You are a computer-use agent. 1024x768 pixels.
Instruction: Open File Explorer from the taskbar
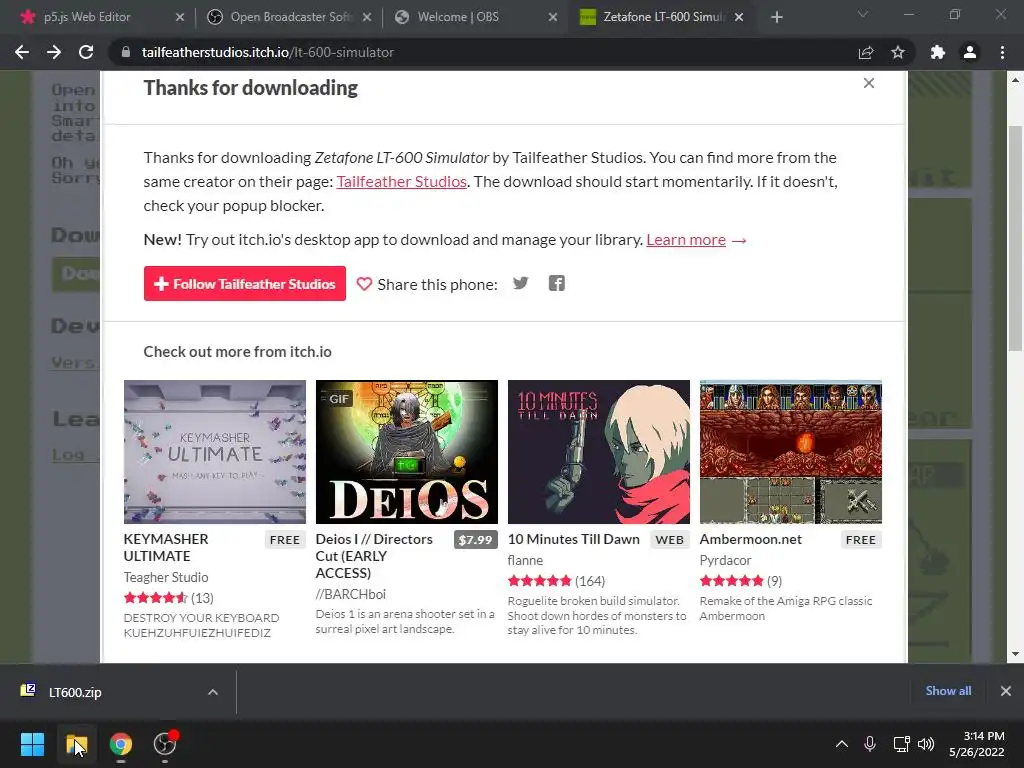coord(76,744)
